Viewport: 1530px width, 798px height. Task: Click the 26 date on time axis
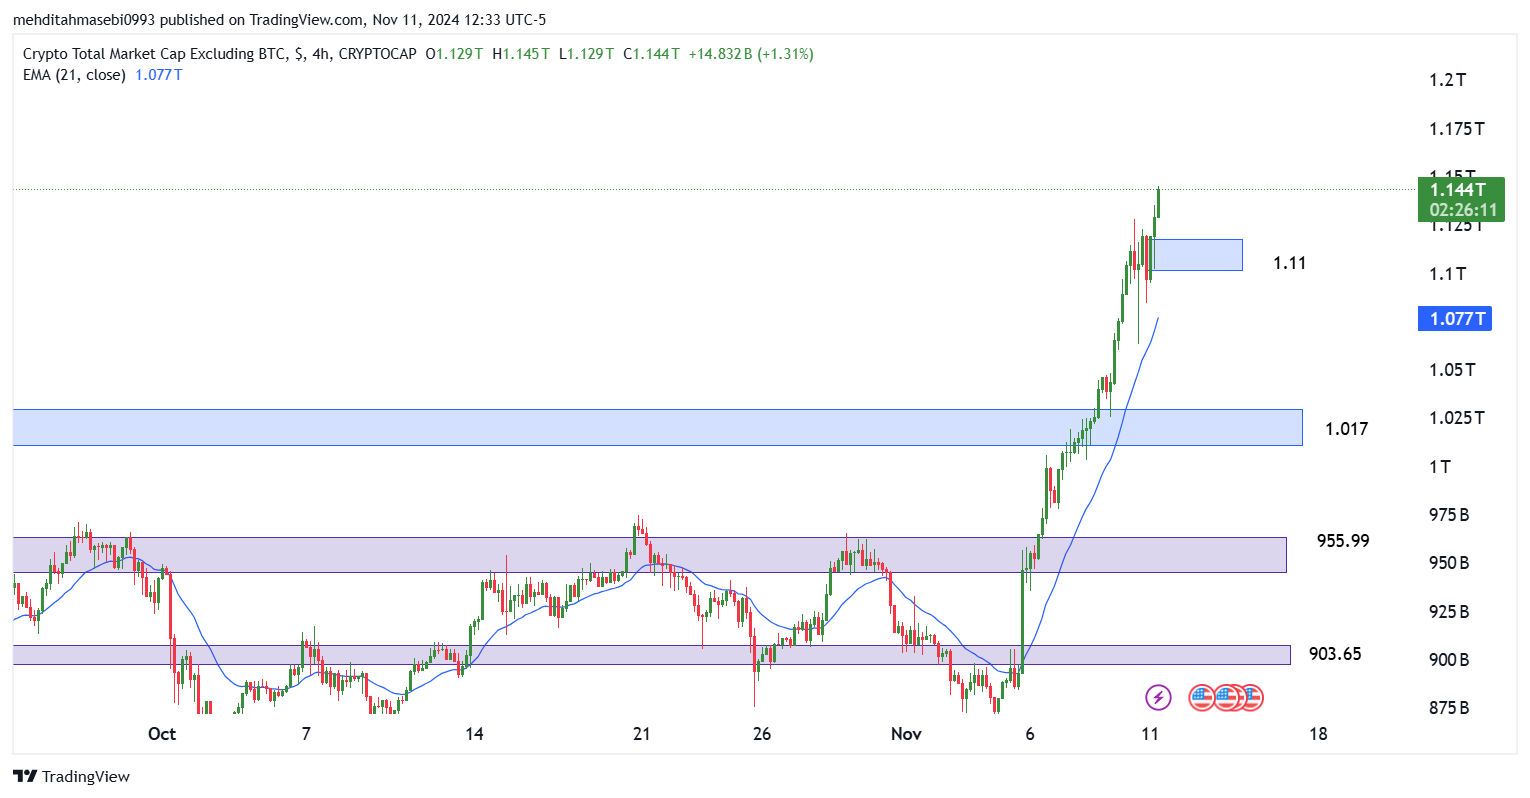(762, 734)
